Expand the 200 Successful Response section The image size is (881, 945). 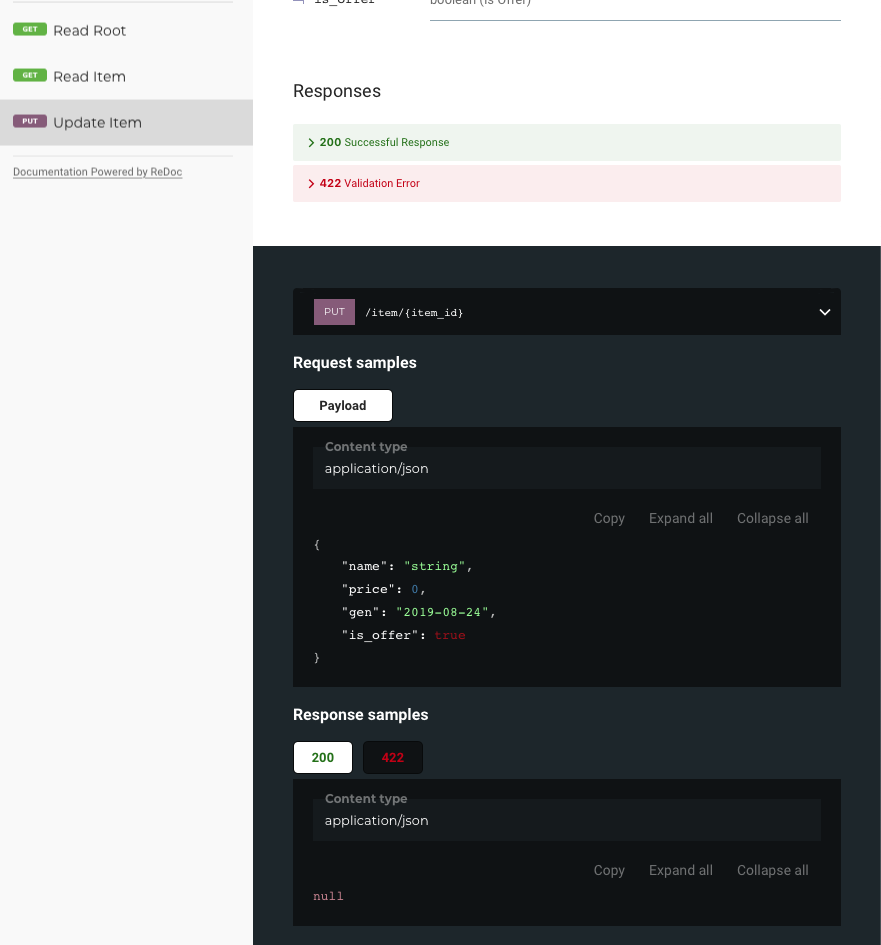[566, 142]
